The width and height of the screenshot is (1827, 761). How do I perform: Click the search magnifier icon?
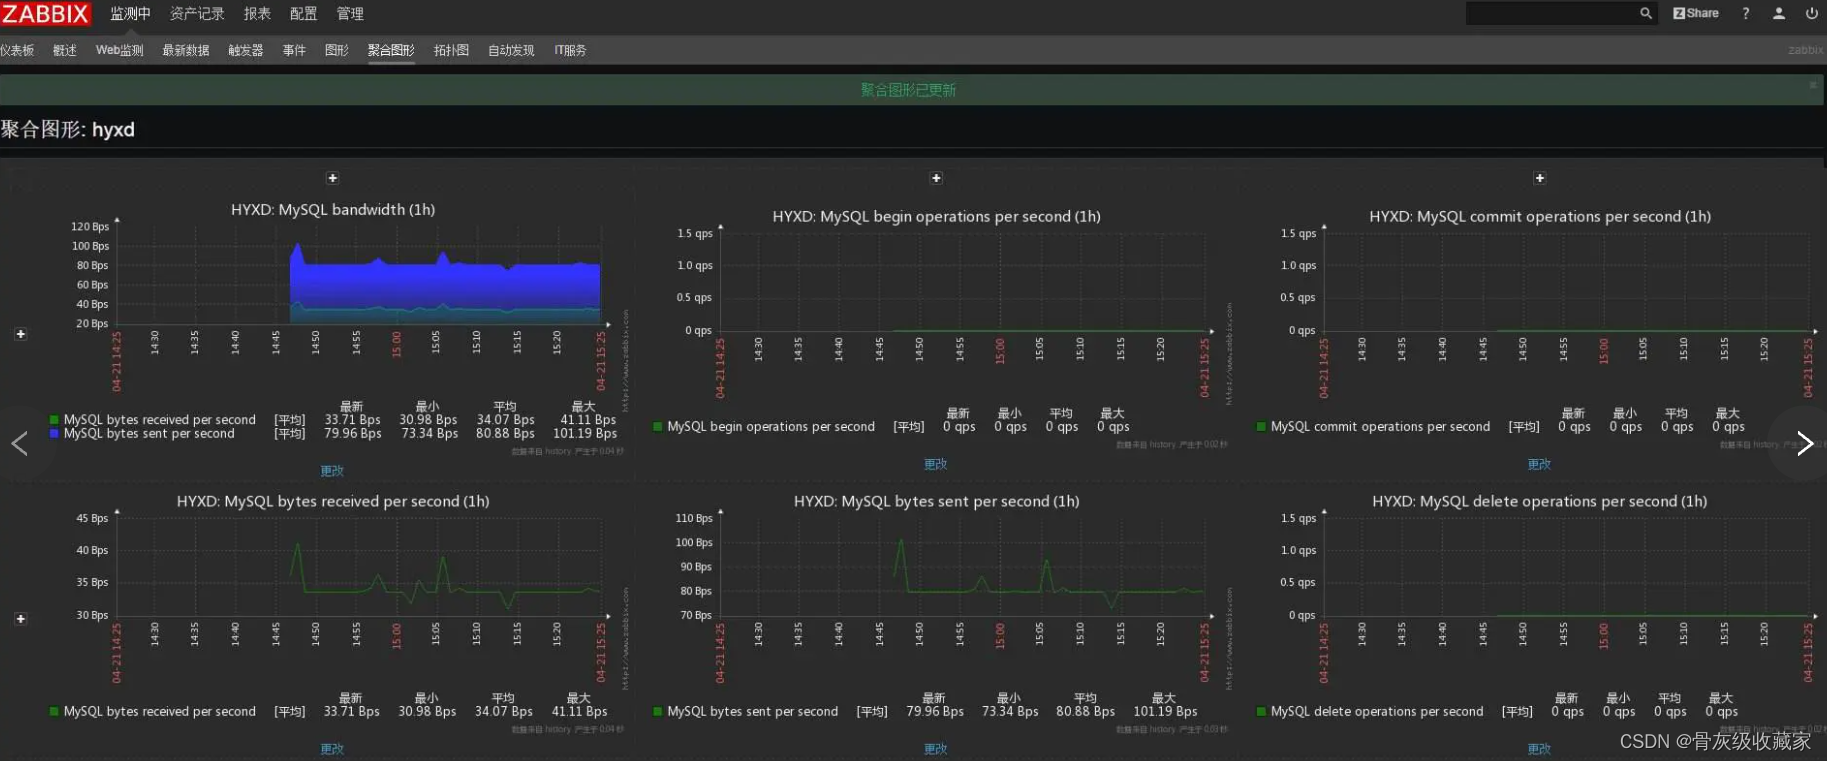click(x=1645, y=13)
